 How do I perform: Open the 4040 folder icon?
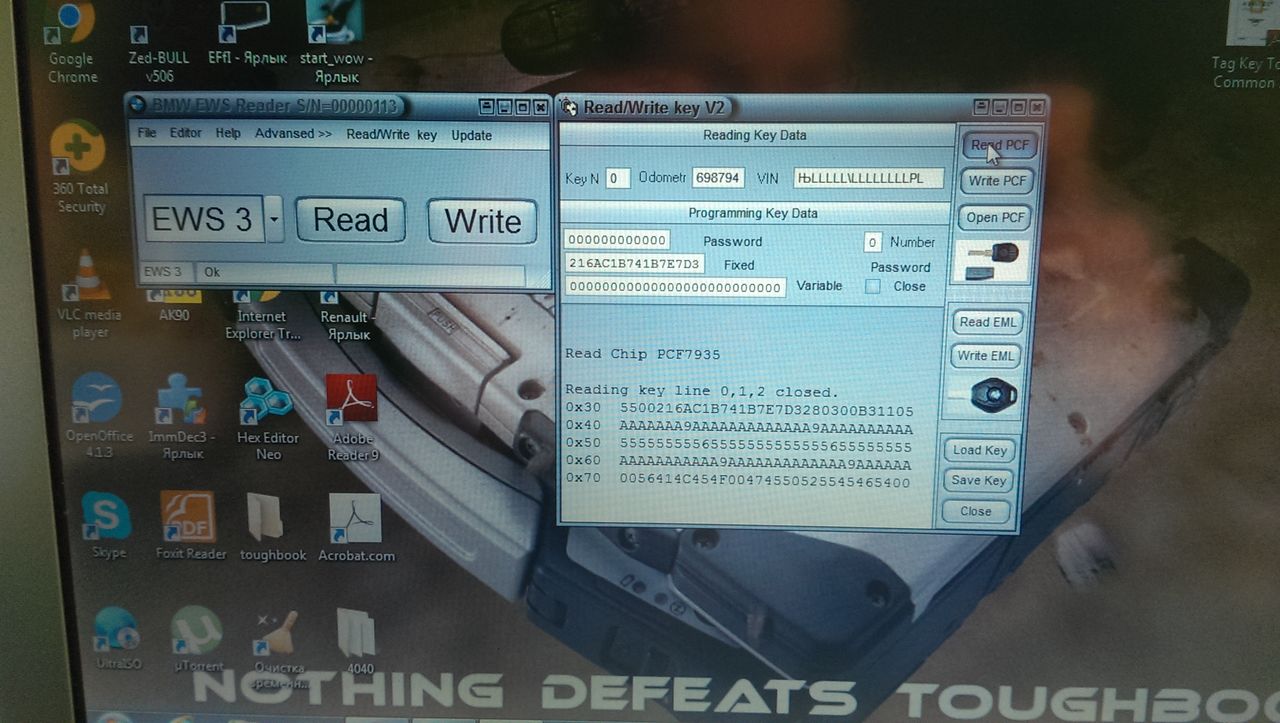click(x=357, y=642)
